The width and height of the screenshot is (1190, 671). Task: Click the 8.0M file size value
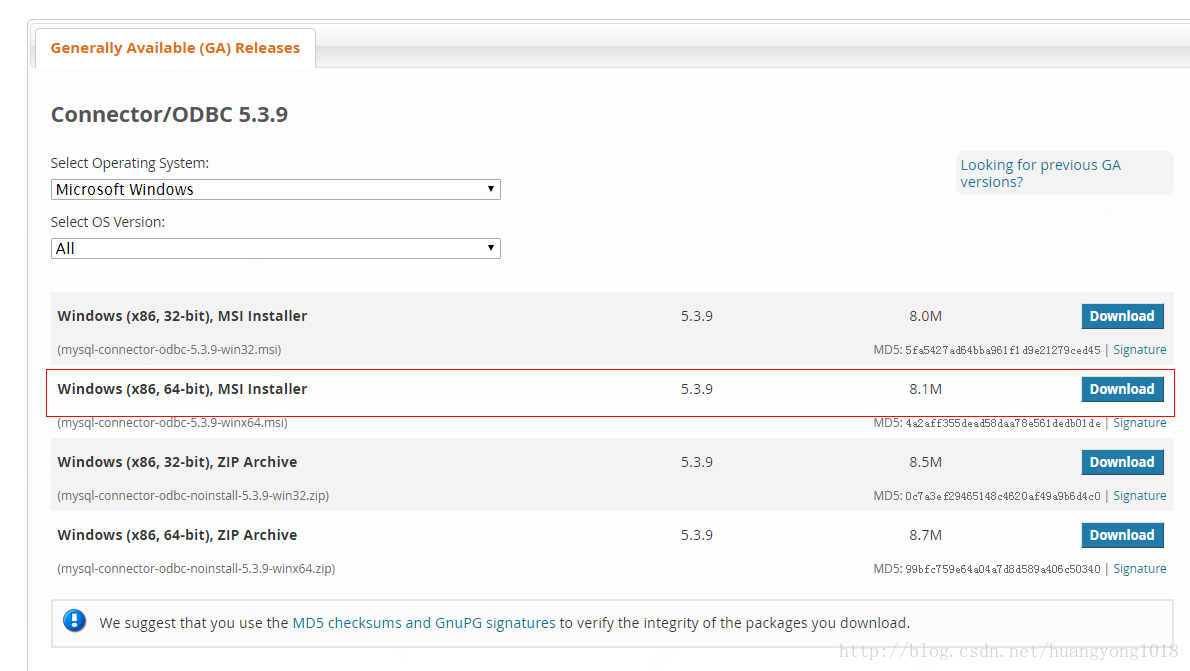click(925, 316)
